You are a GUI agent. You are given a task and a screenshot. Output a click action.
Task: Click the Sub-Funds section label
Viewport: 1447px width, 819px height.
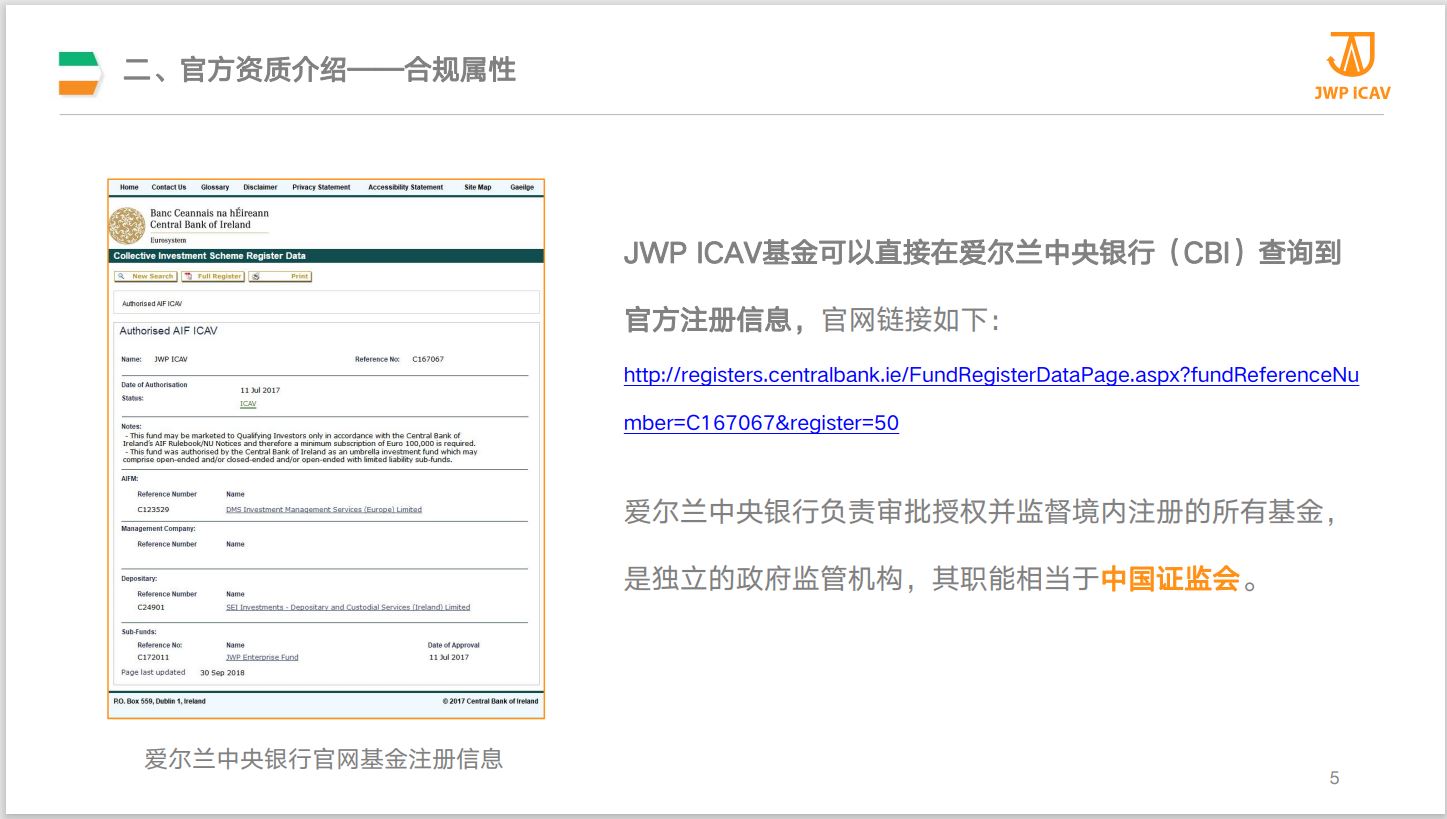click(x=139, y=632)
